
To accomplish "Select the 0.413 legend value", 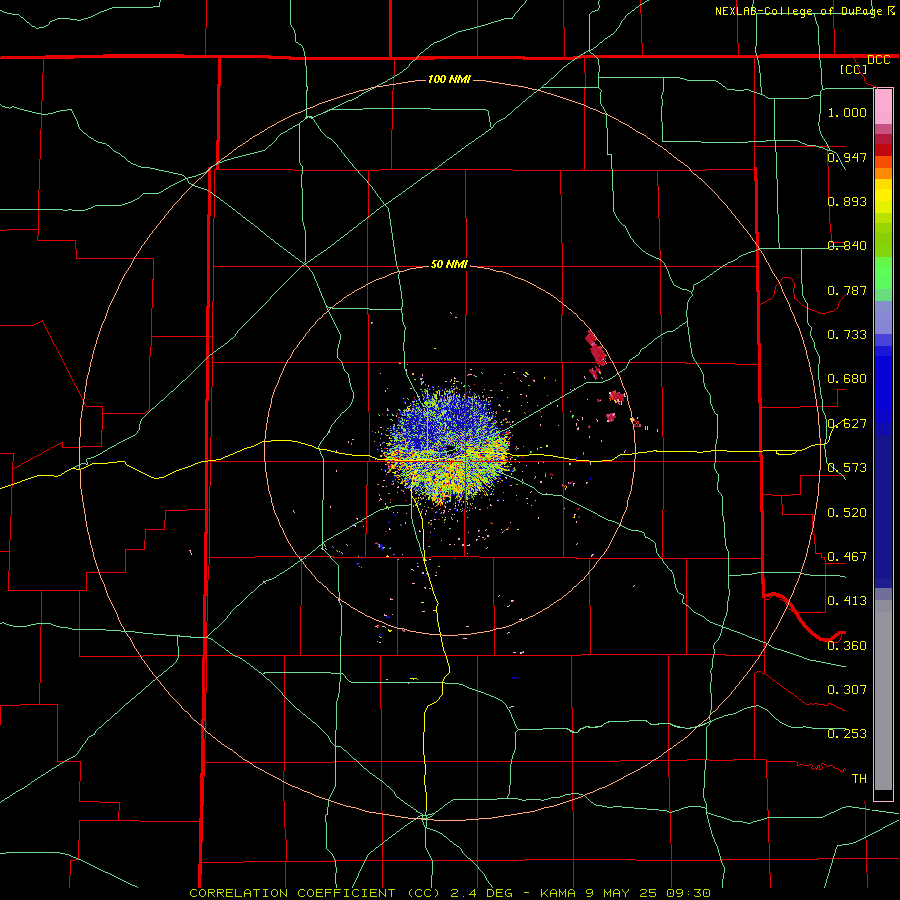I will pos(847,601).
